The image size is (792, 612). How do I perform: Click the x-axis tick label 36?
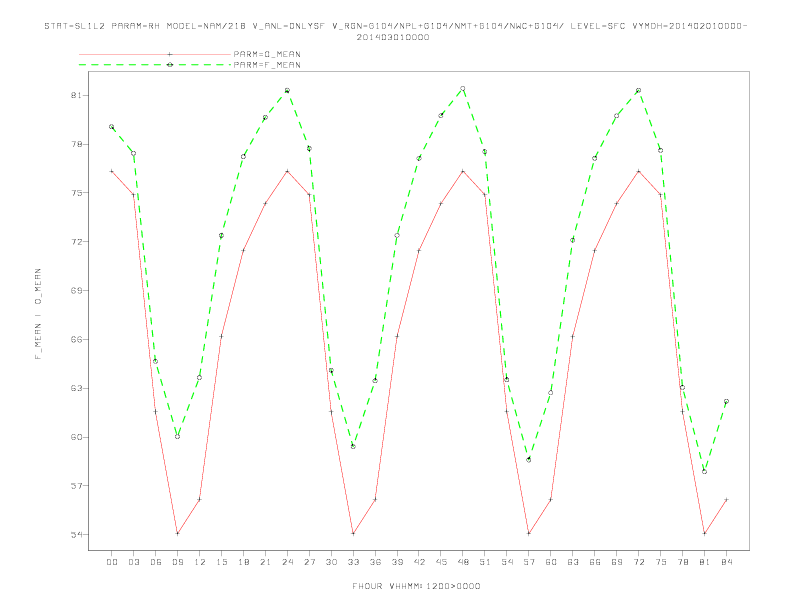375,562
